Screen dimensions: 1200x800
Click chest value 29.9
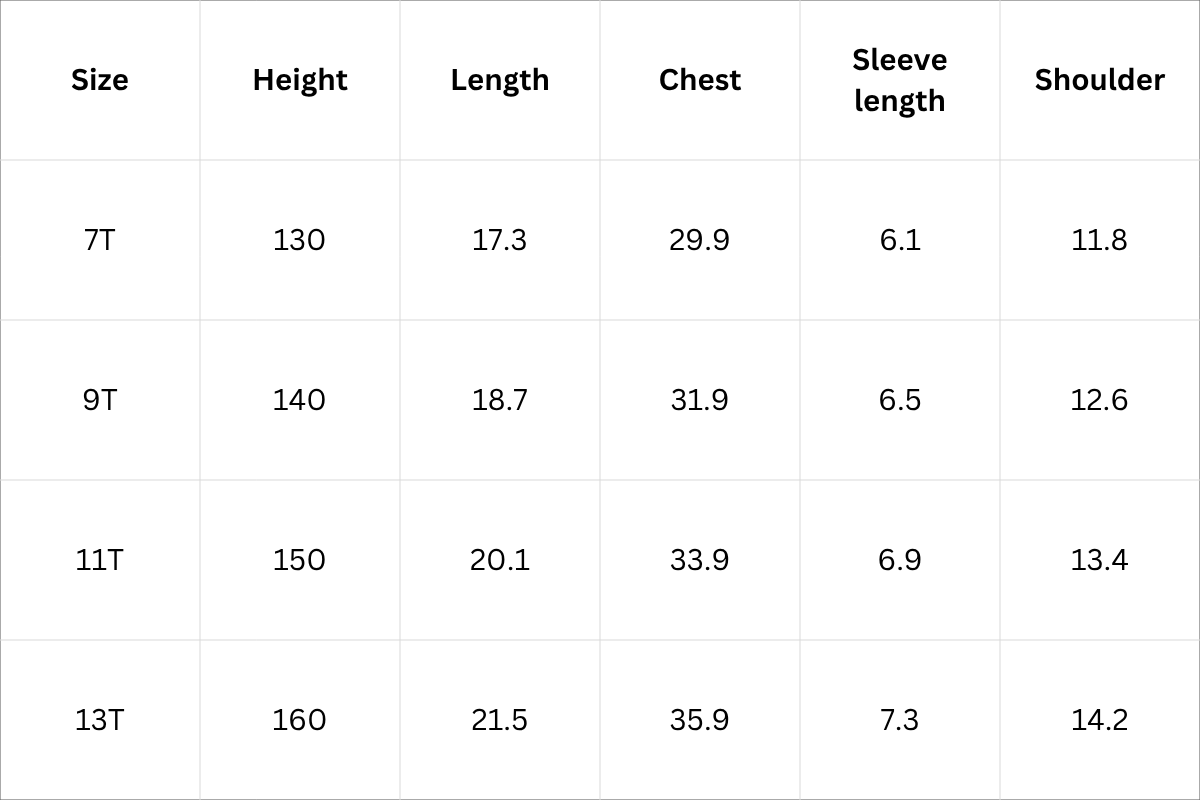(x=700, y=240)
